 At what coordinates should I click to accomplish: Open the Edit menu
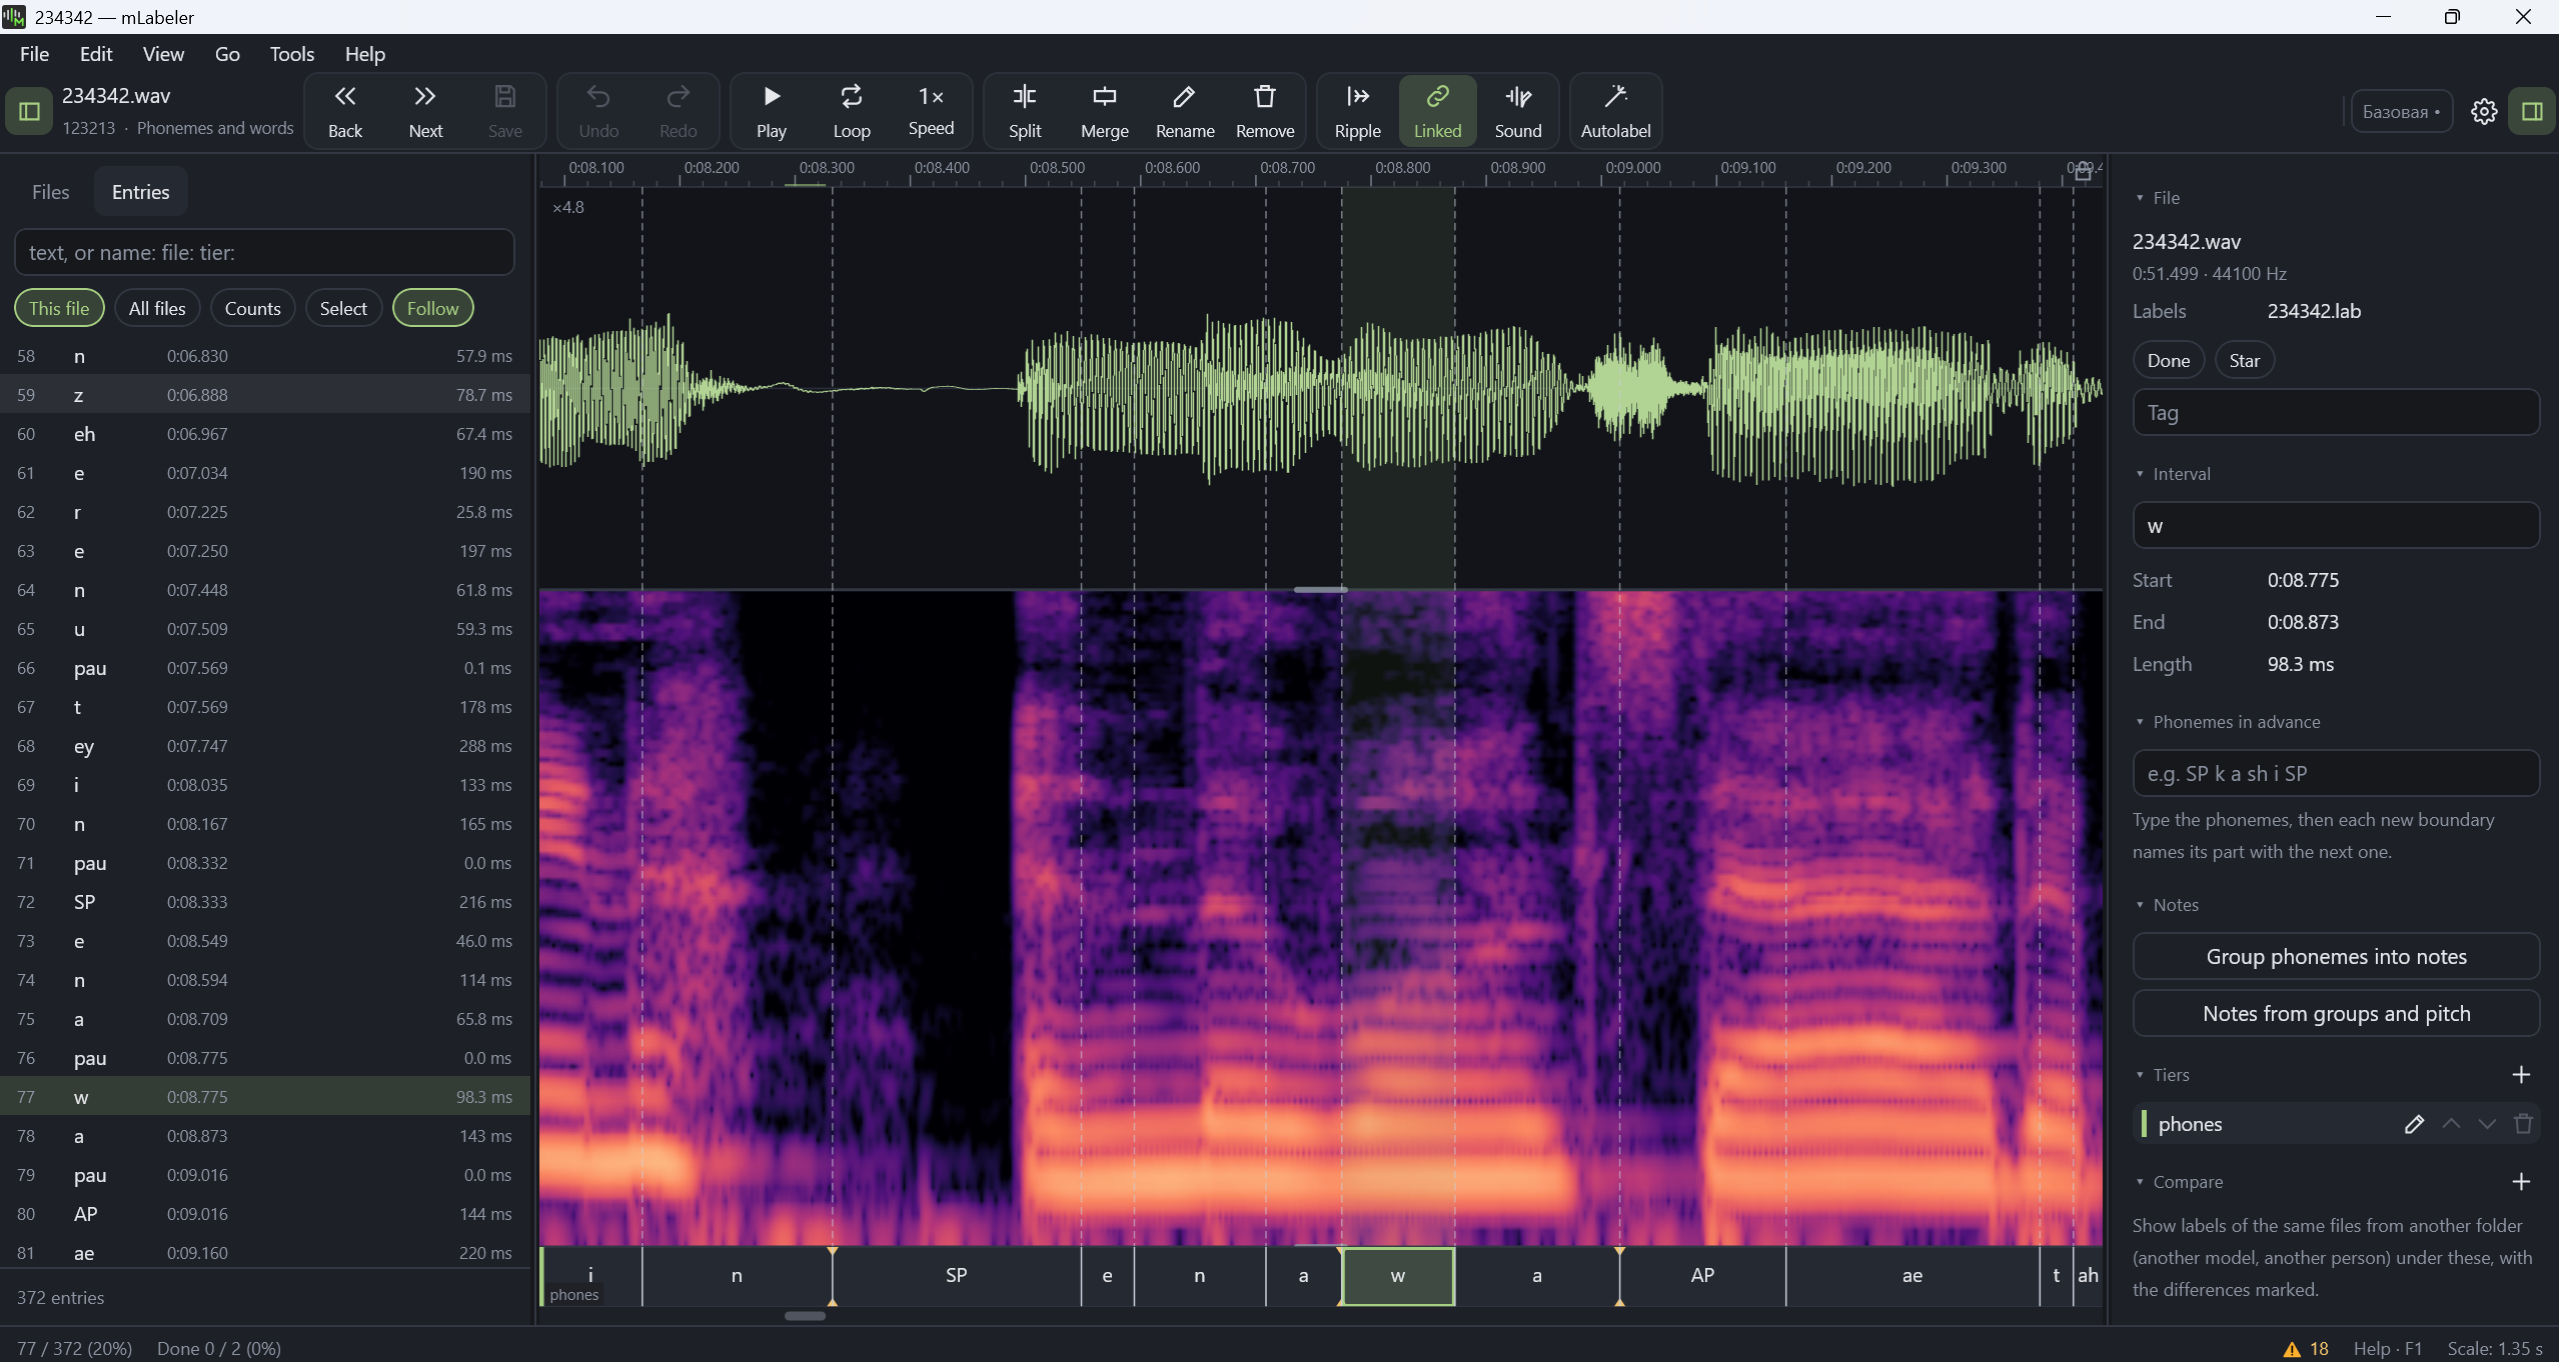pos(96,54)
